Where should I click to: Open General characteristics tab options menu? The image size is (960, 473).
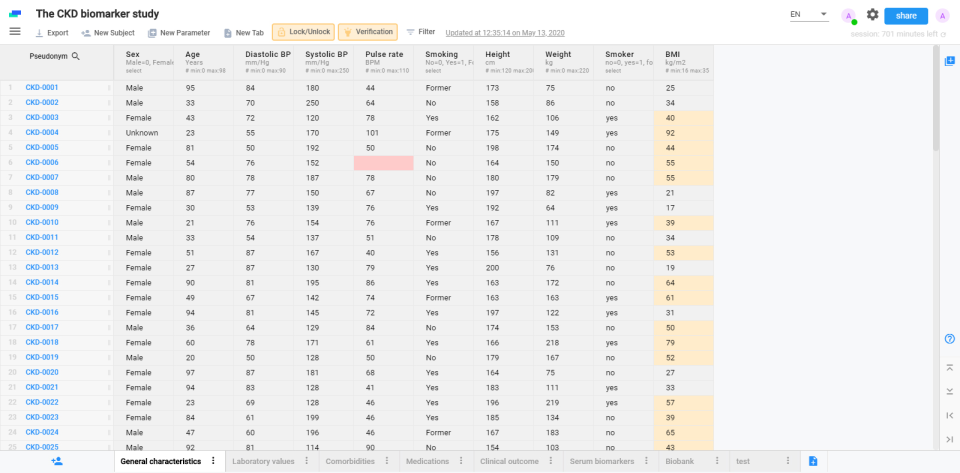point(213,461)
